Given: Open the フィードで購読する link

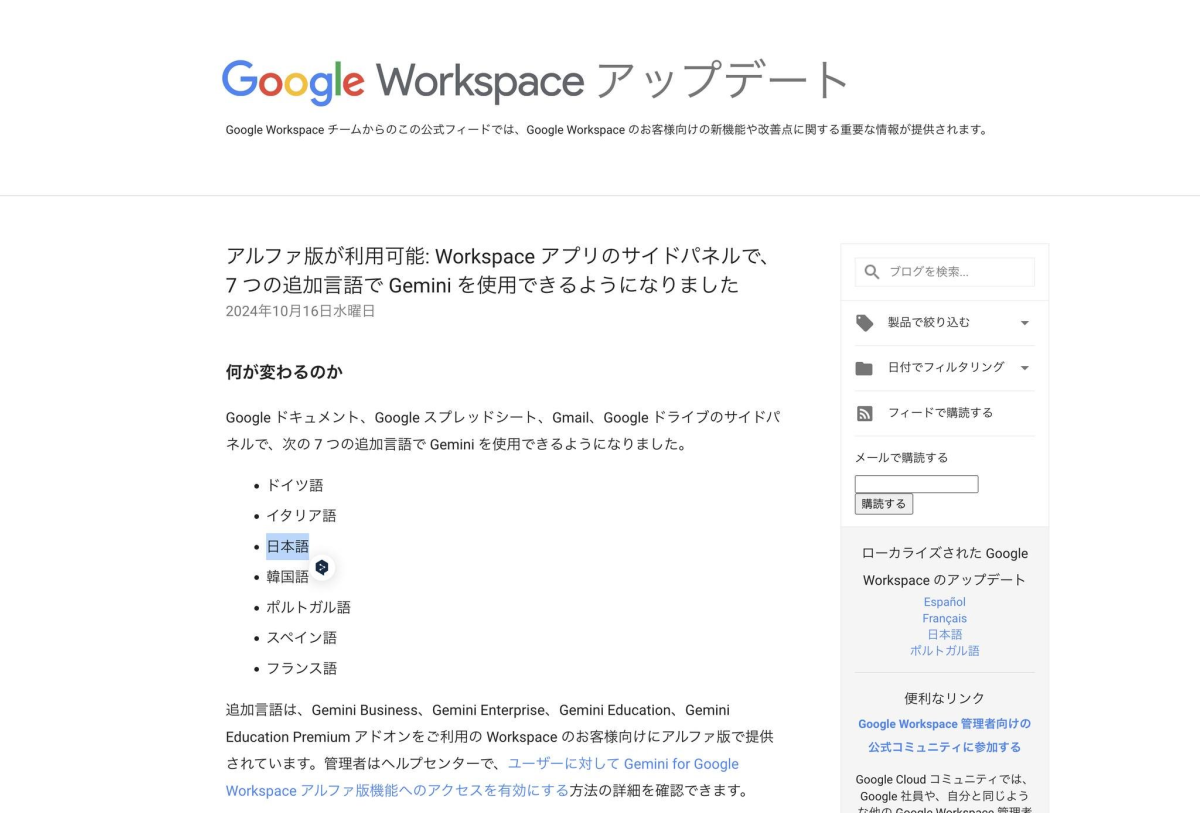Looking at the screenshot, I should pos(940,413).
